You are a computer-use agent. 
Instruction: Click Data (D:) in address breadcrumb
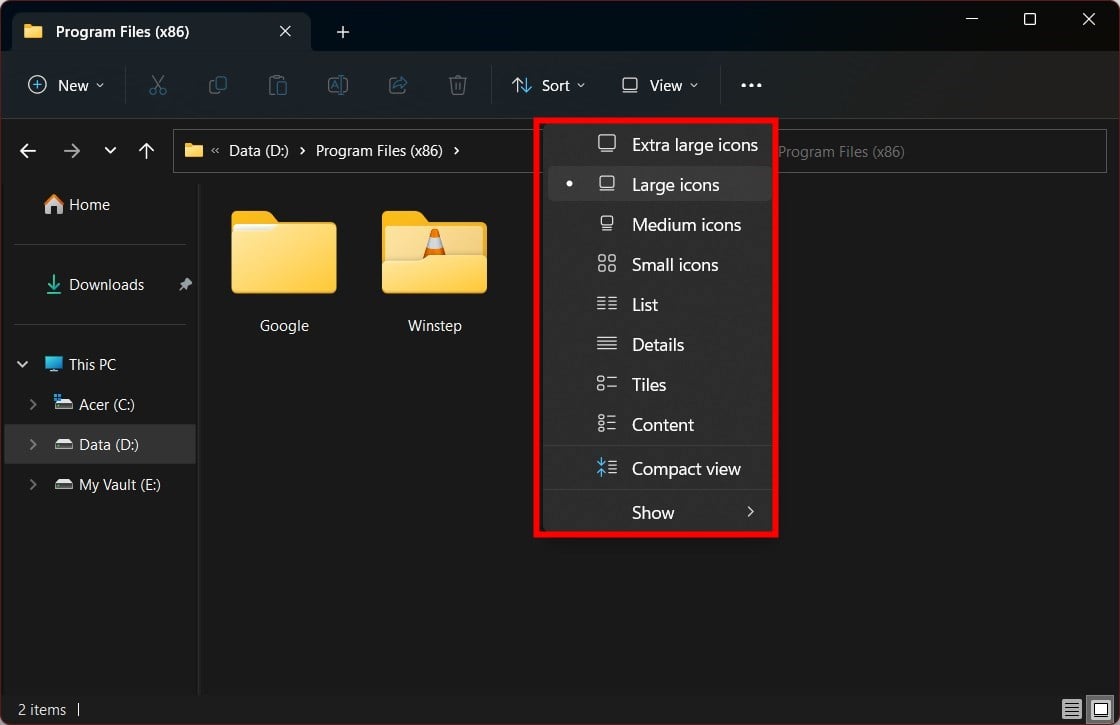pos(259,151)
